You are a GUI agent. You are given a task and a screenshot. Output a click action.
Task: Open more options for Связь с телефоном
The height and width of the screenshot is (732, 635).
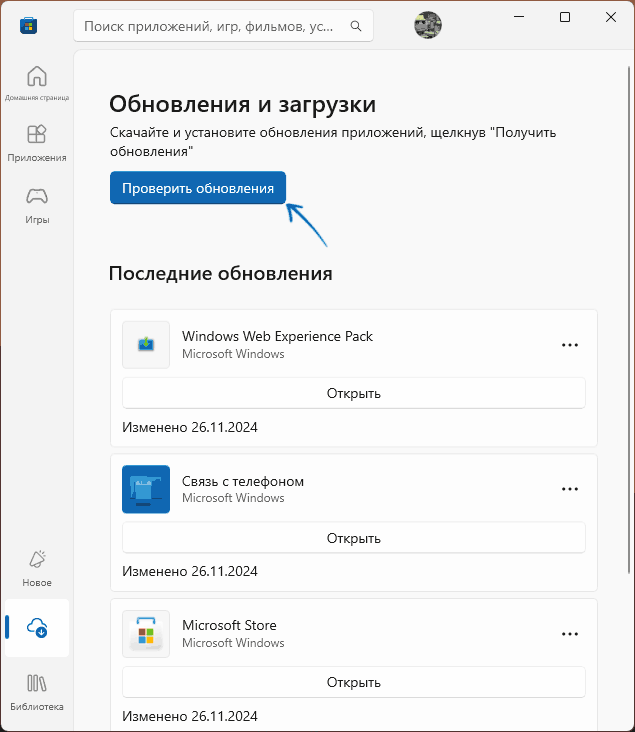click(x=570, y=489)
